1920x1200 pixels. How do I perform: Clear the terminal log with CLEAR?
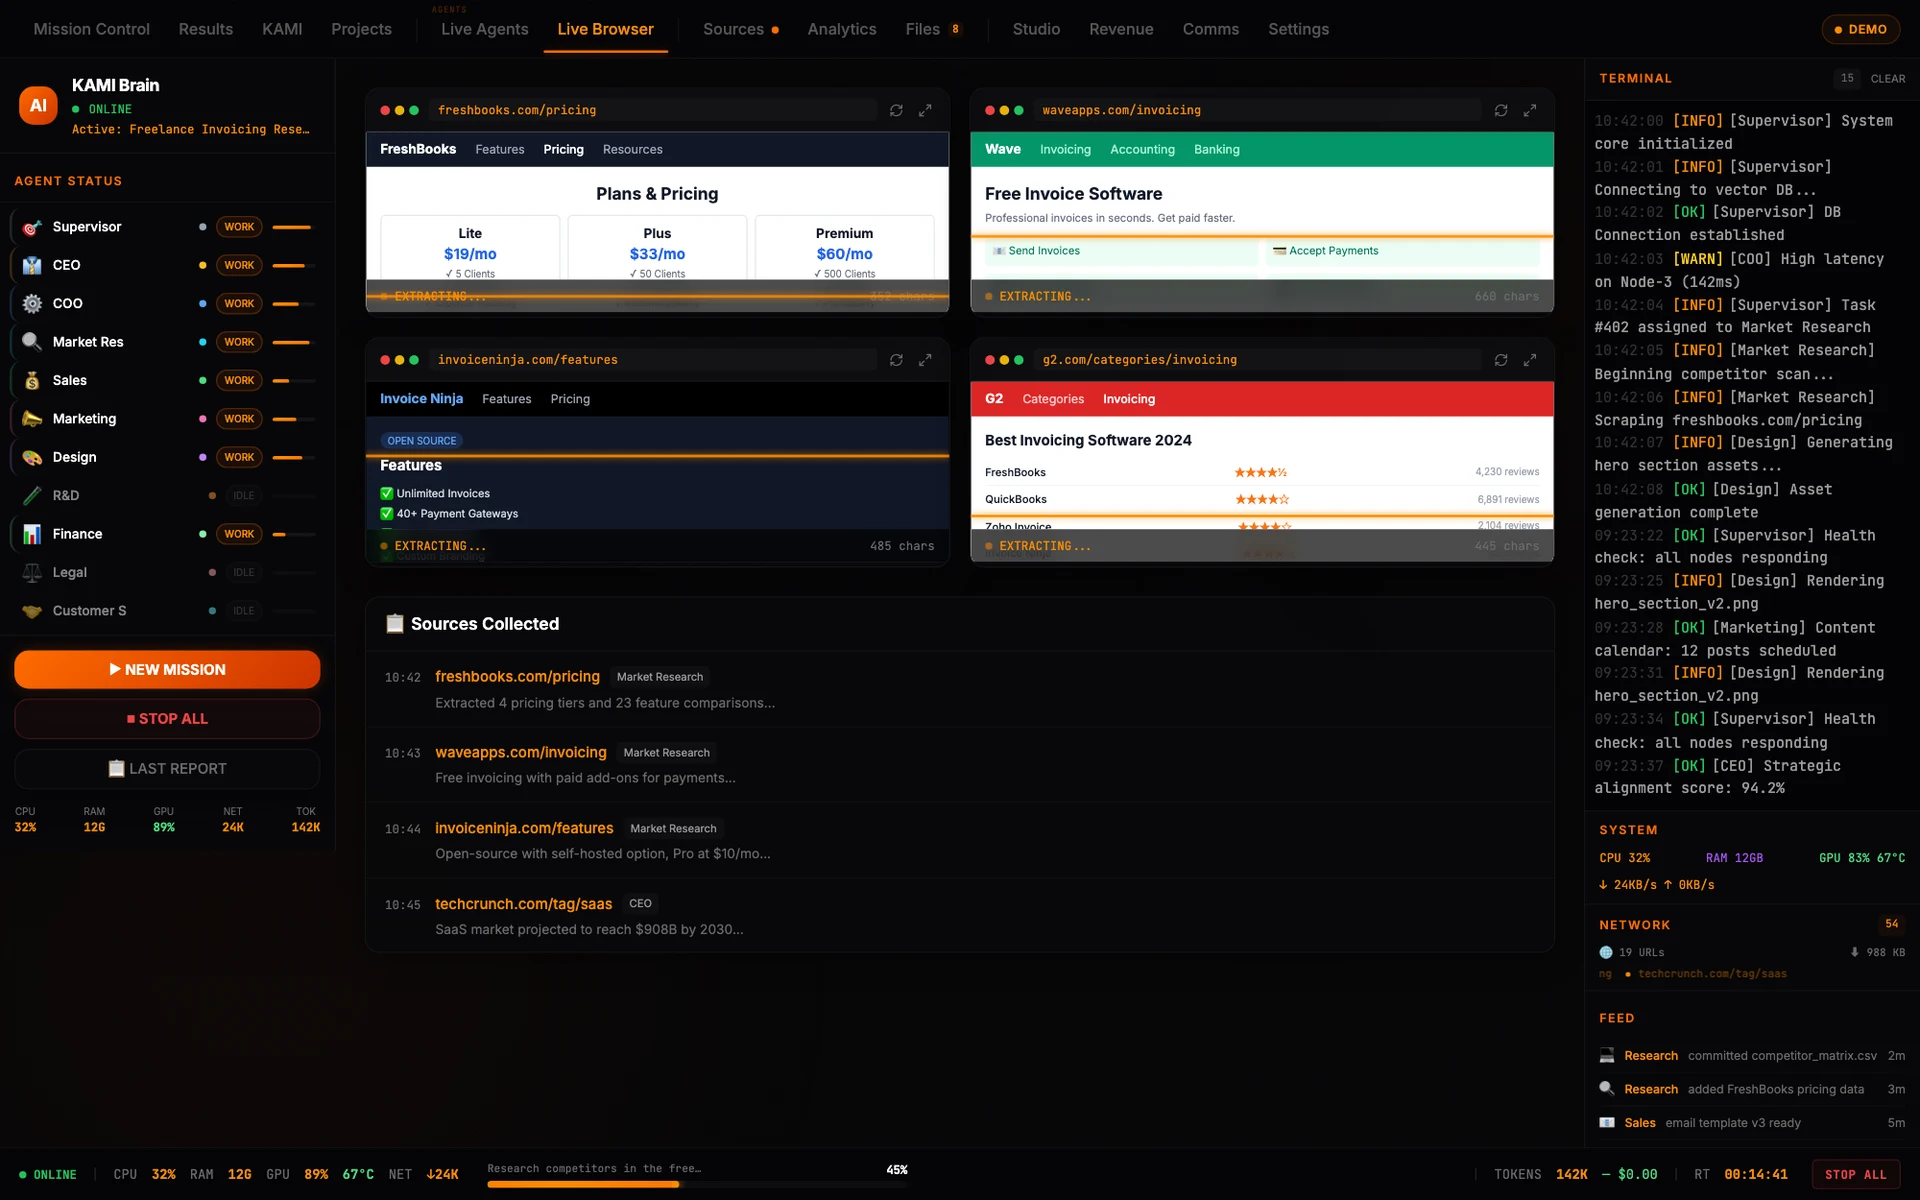pyautogui.click(x=1887, y=78)
